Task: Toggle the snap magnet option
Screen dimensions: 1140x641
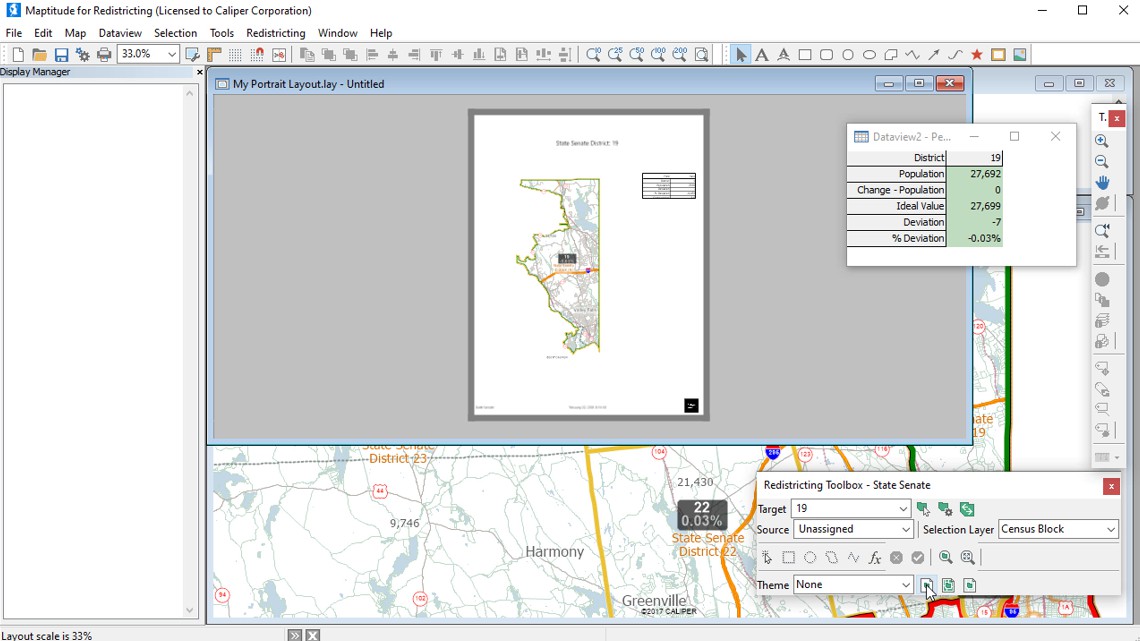Action: coord(257,55)
